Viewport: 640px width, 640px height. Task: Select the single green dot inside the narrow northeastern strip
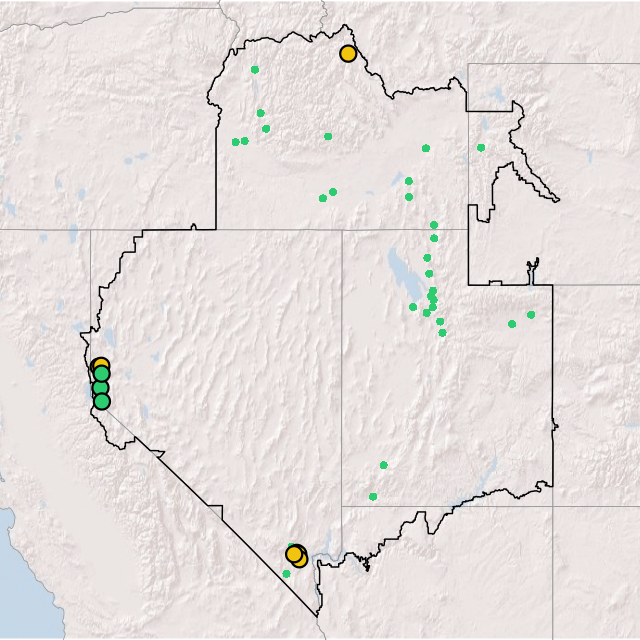point(481,148)
